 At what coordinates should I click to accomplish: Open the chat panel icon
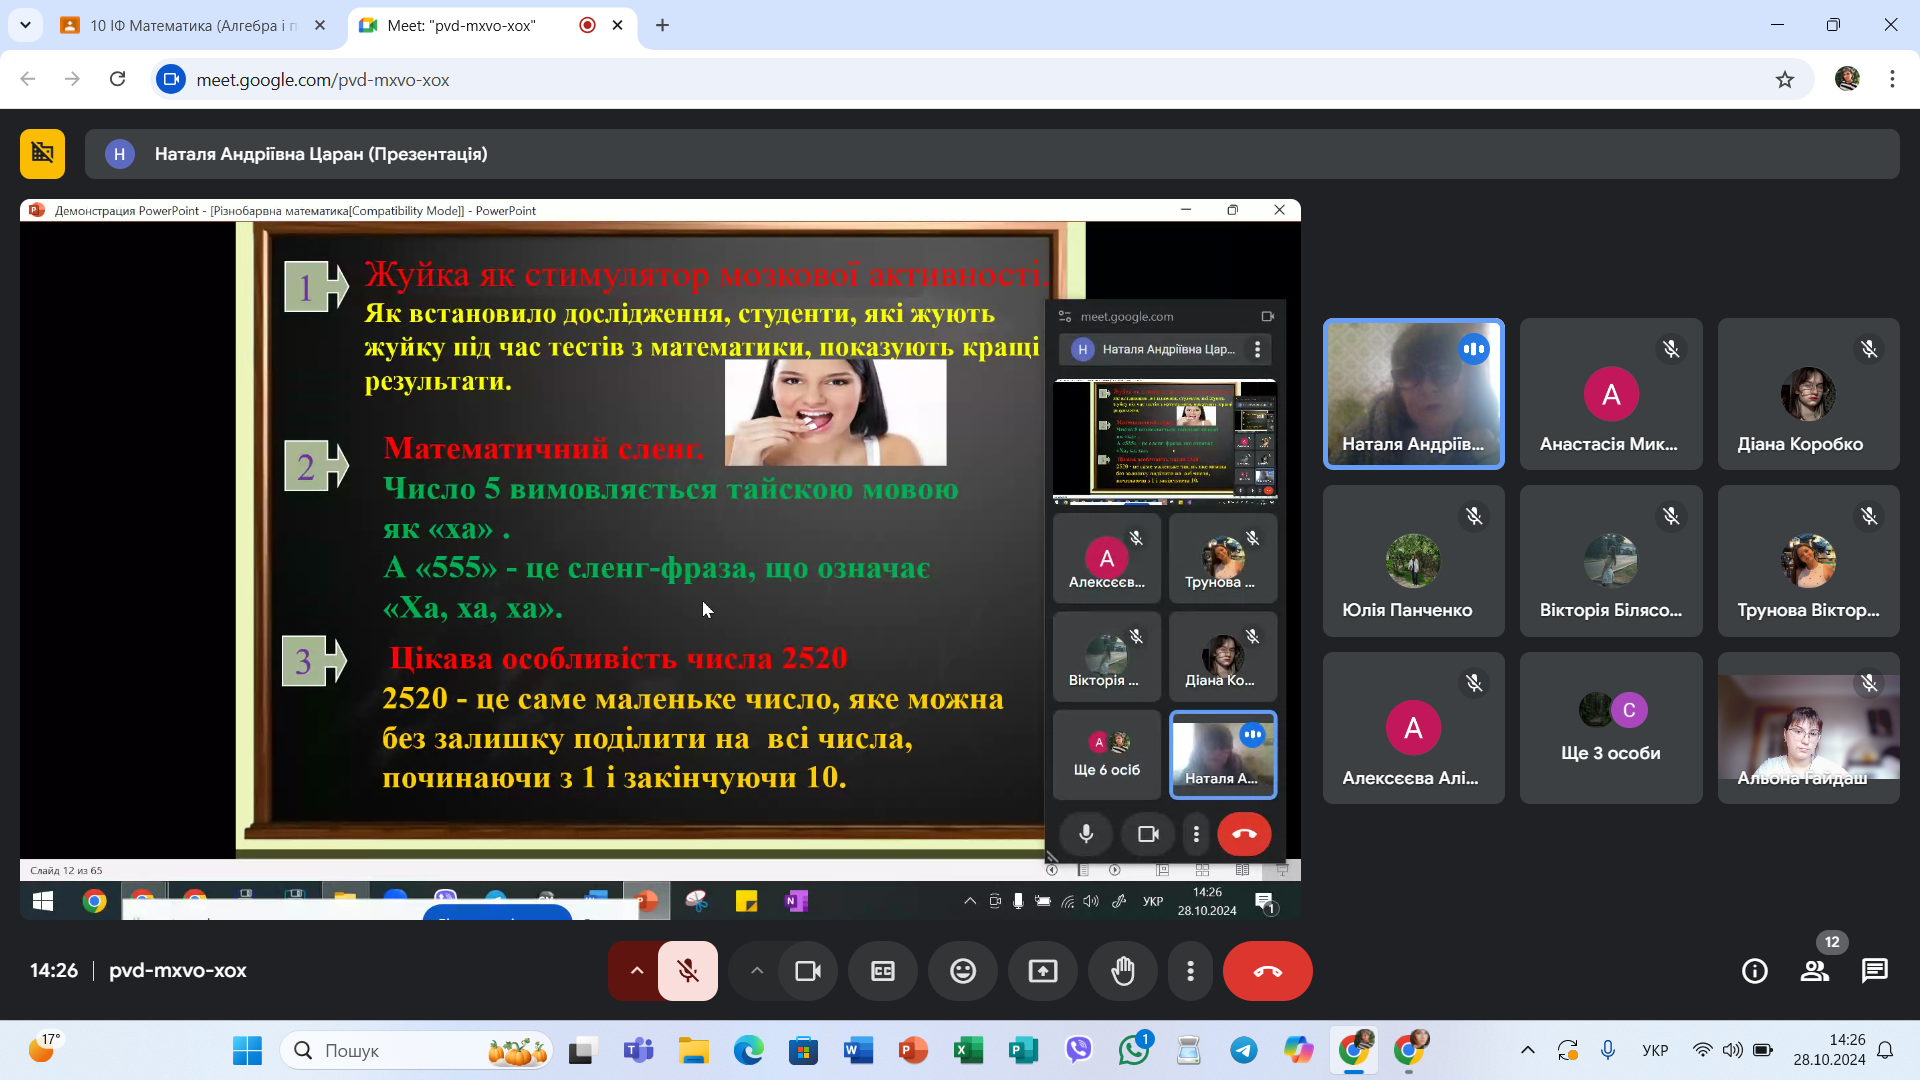(1874, 971)
